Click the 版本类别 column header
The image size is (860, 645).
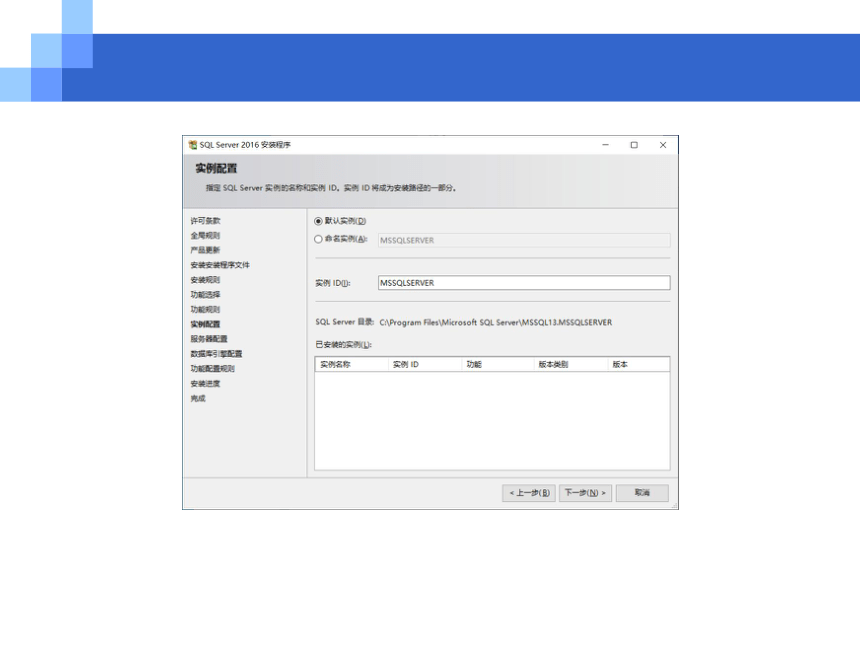click(x=572, y=364)
